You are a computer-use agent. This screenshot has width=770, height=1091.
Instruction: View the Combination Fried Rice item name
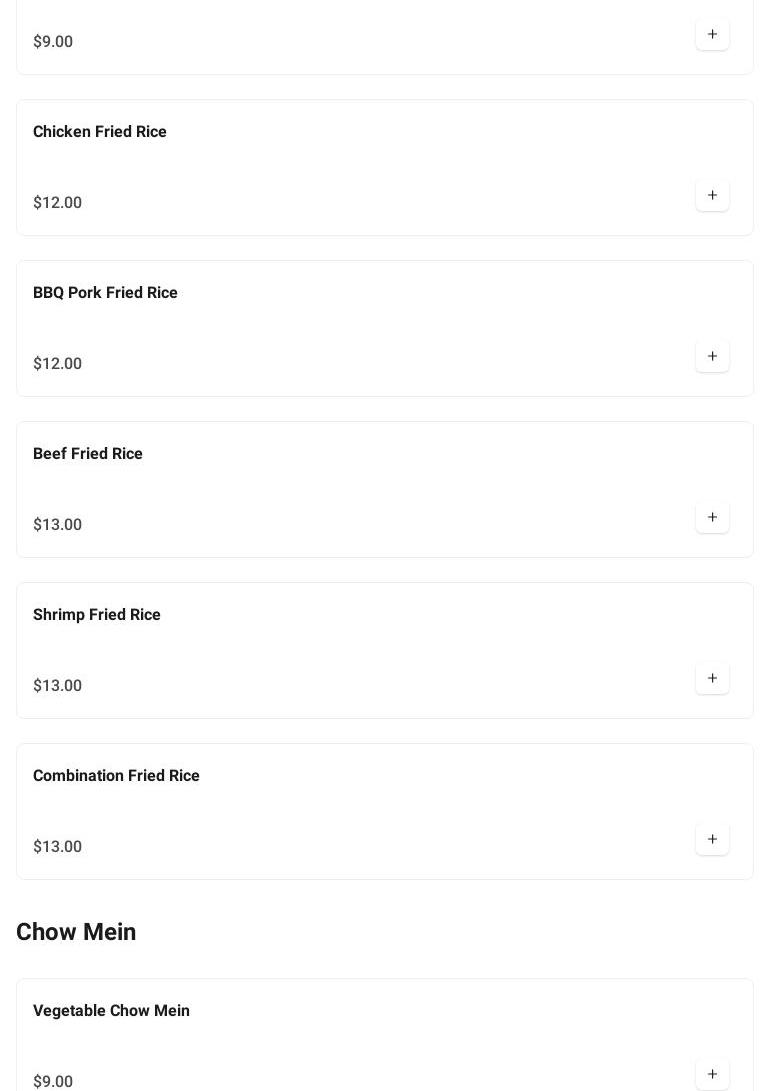[x=116, y=776]
